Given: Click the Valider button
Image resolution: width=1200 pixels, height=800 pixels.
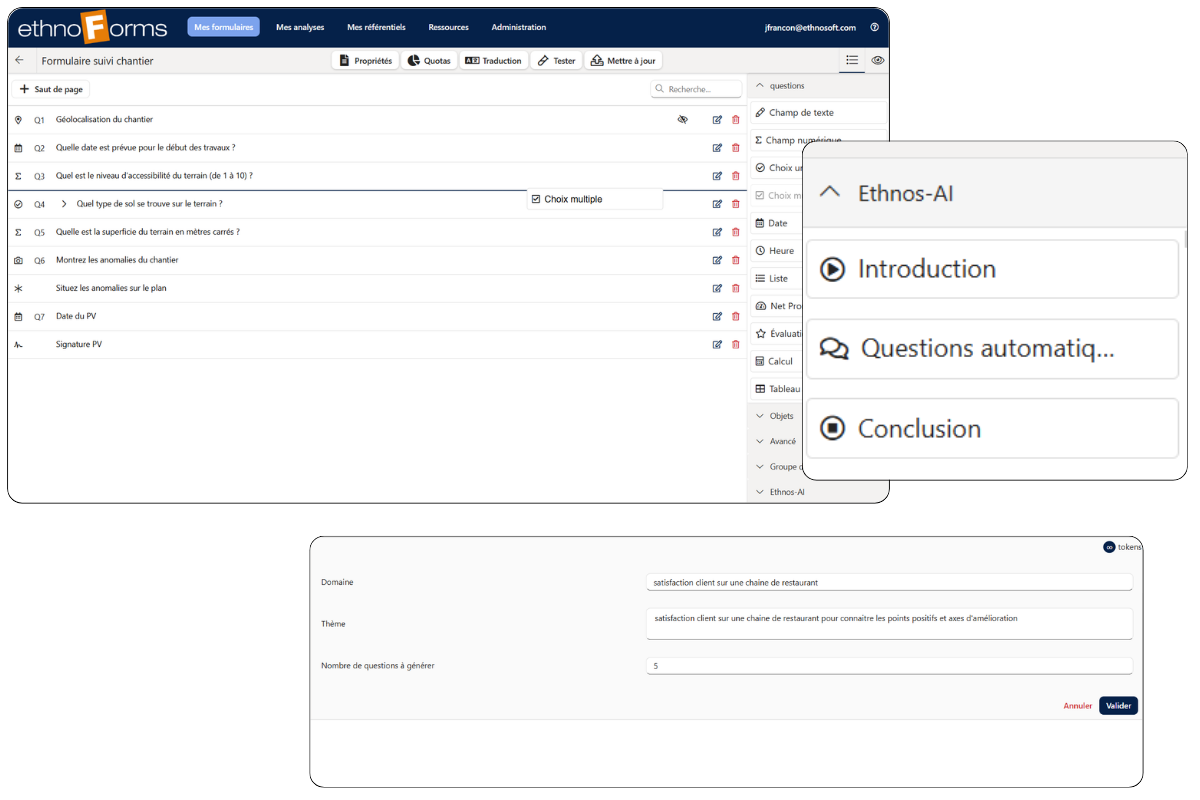Looking at the screenshot, I should 1119,705.
